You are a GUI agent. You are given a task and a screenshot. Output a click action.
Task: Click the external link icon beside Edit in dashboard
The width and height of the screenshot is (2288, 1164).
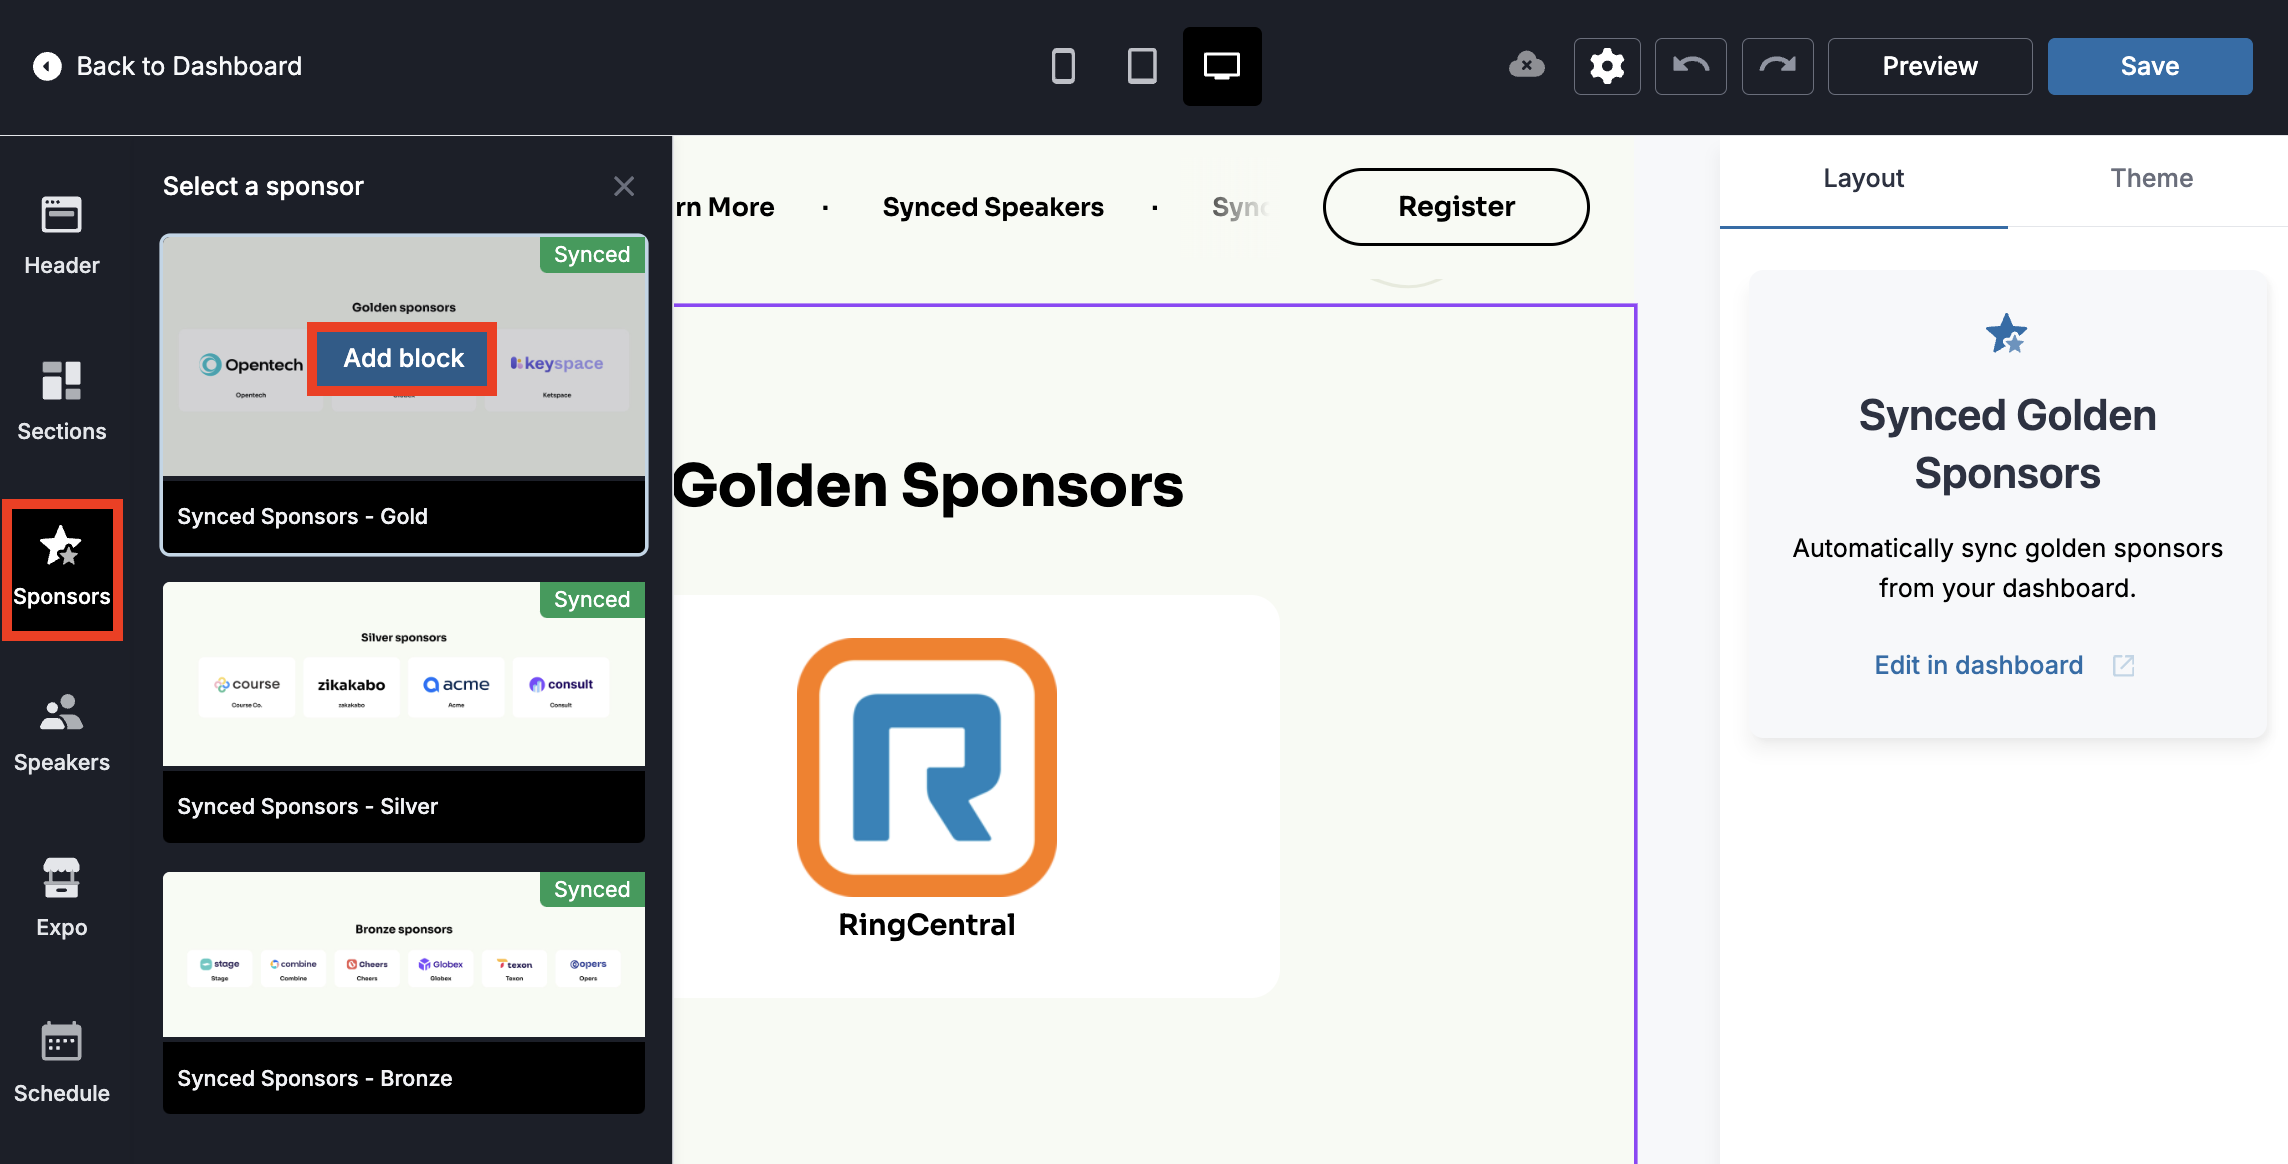point(2123,665)
